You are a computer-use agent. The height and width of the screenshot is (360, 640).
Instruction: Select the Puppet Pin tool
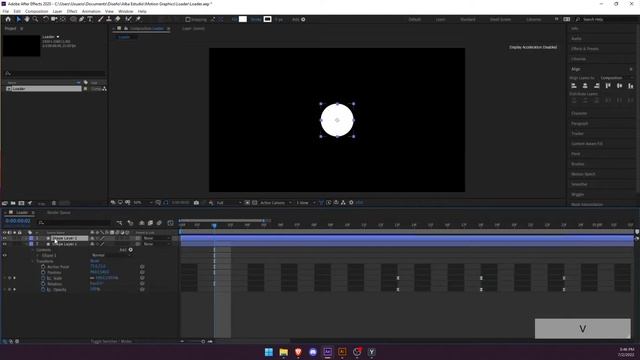point(138,19)
